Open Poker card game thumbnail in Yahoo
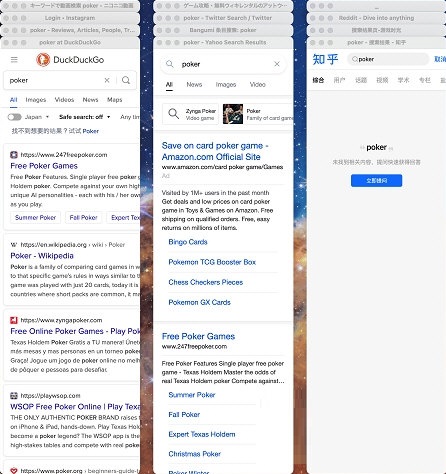Screen dimensions: 446x474 tap(233, 114)
